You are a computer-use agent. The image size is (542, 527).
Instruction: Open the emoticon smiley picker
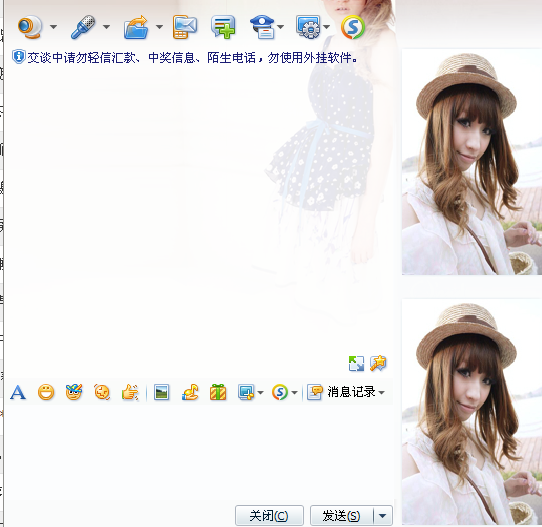pos(46,393)
